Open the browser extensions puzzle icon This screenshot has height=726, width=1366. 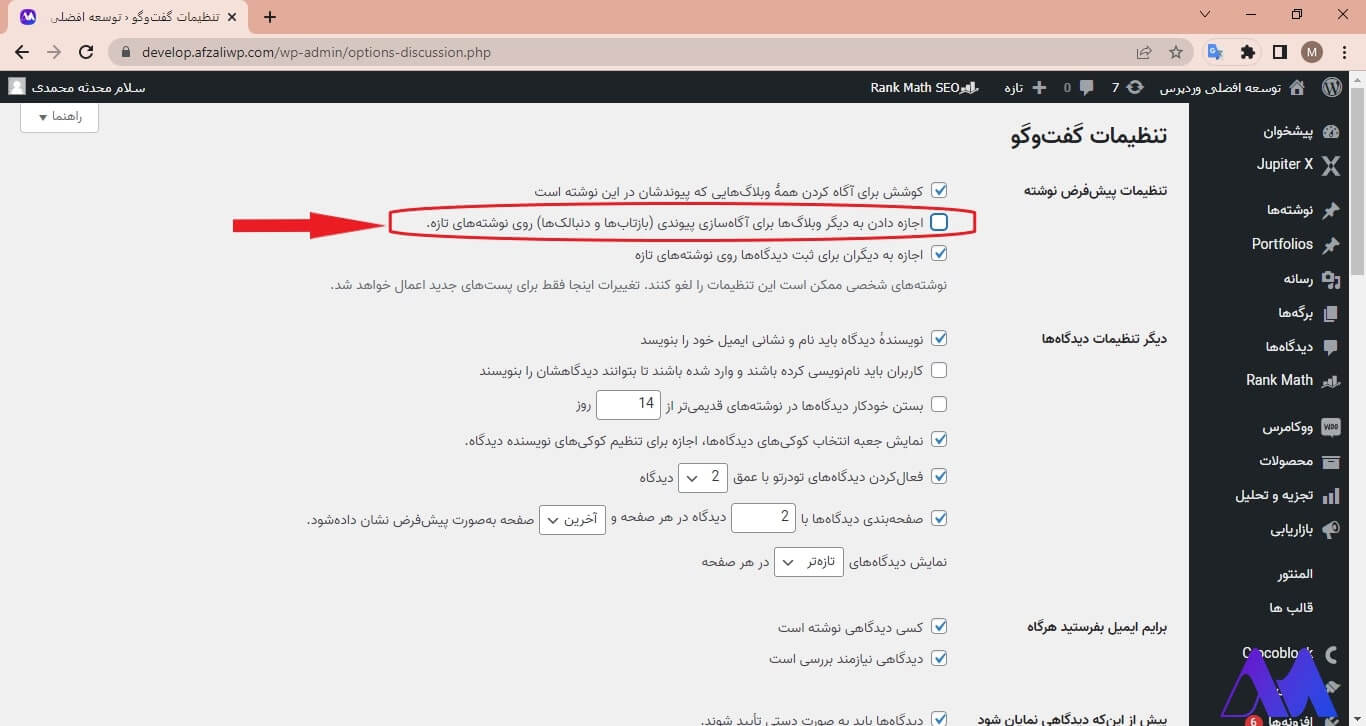click(x=1247, y=52)
